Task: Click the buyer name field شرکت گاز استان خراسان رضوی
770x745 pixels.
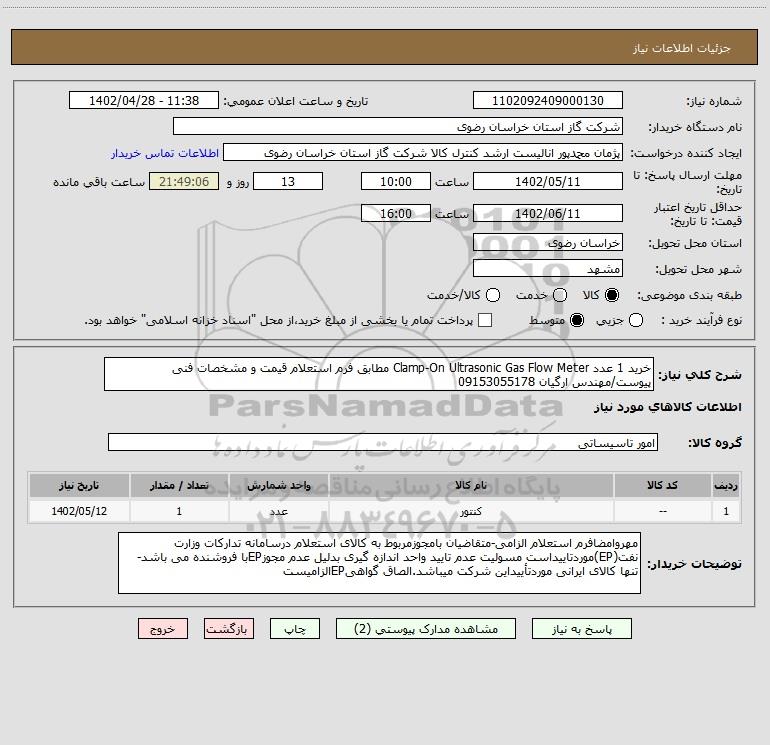Action: tap(398, 127)
